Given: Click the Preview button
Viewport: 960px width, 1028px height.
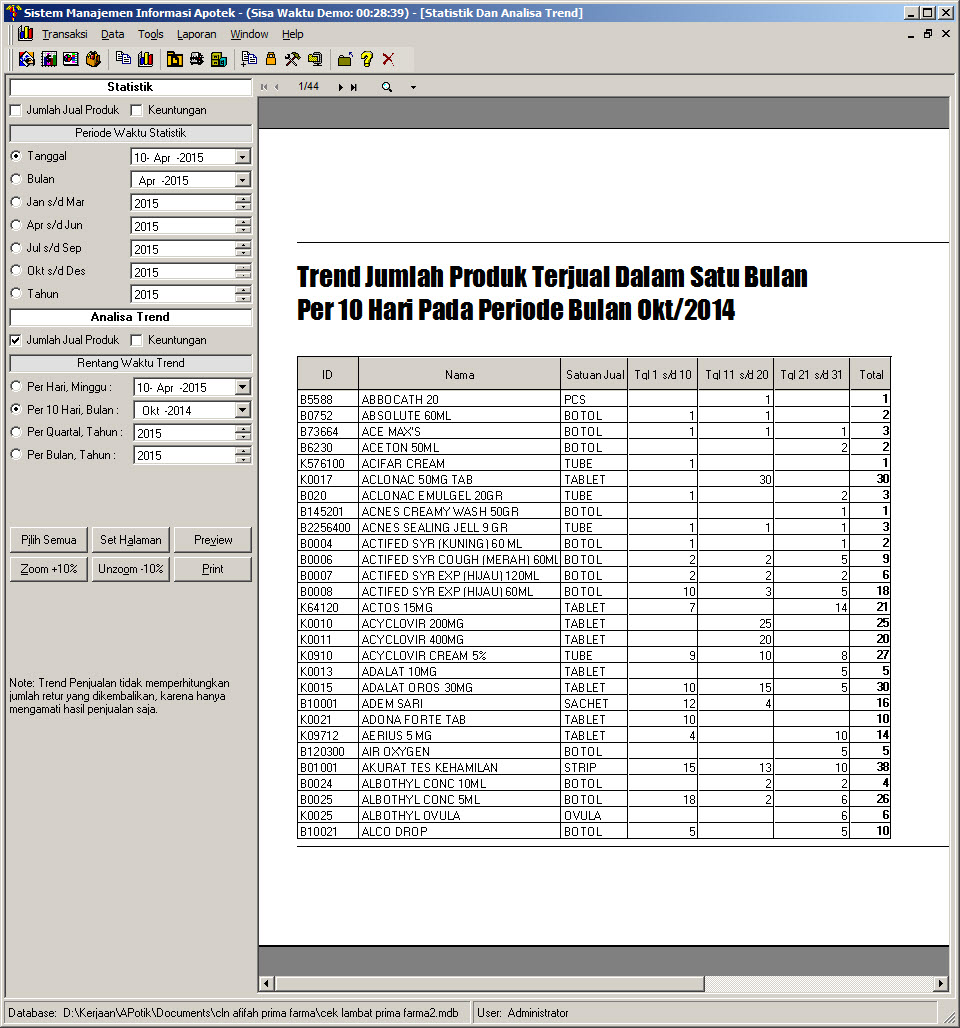Looking at the screenshot, I should point(212,540).
